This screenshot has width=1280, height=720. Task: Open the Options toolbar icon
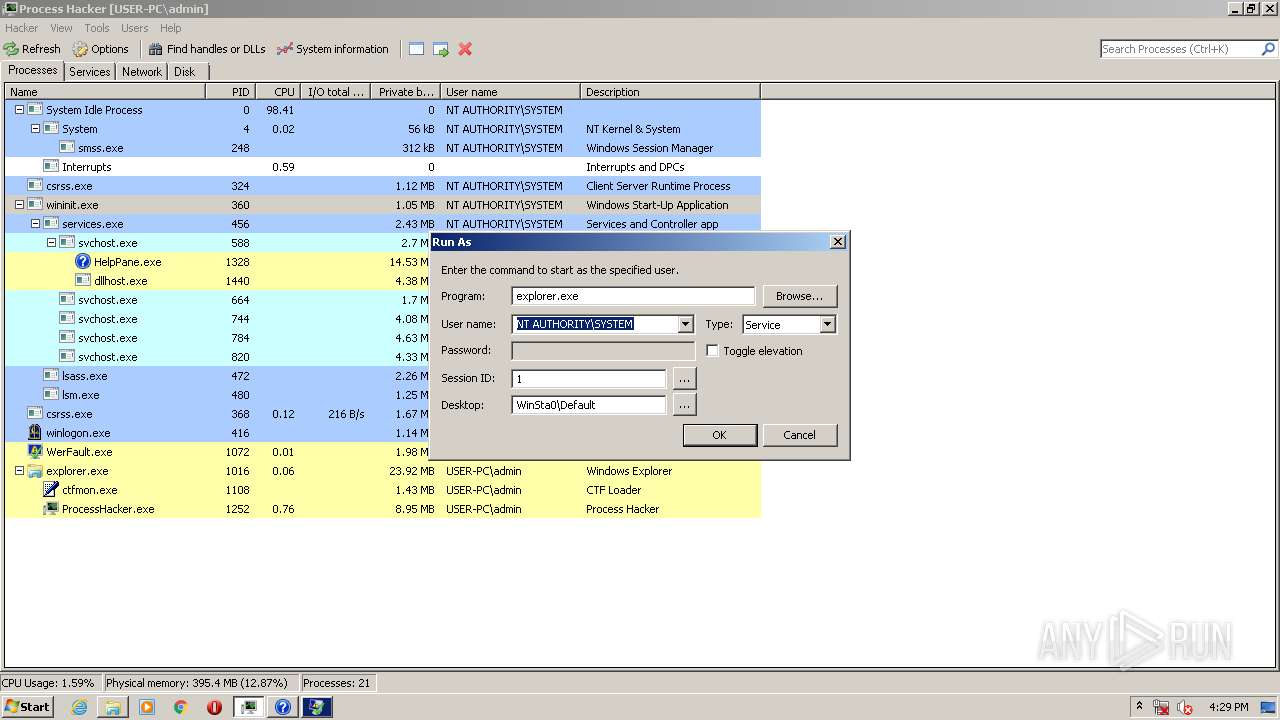pos(80,49)
